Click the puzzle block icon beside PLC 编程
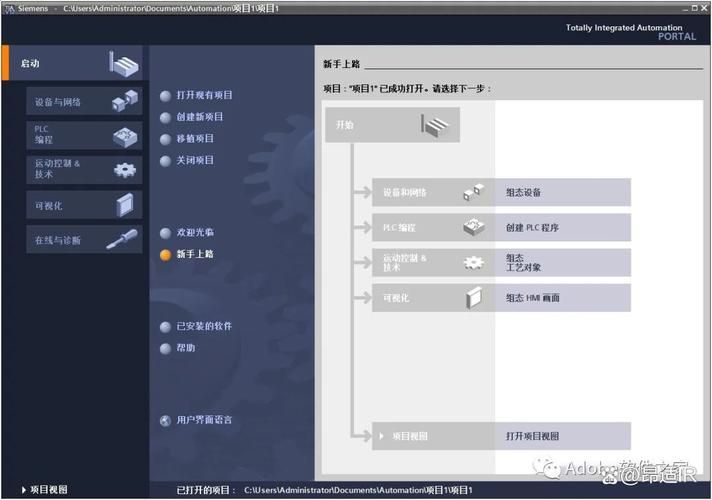Viewport: 712px width, 500px height. click(x=125, y=137)
